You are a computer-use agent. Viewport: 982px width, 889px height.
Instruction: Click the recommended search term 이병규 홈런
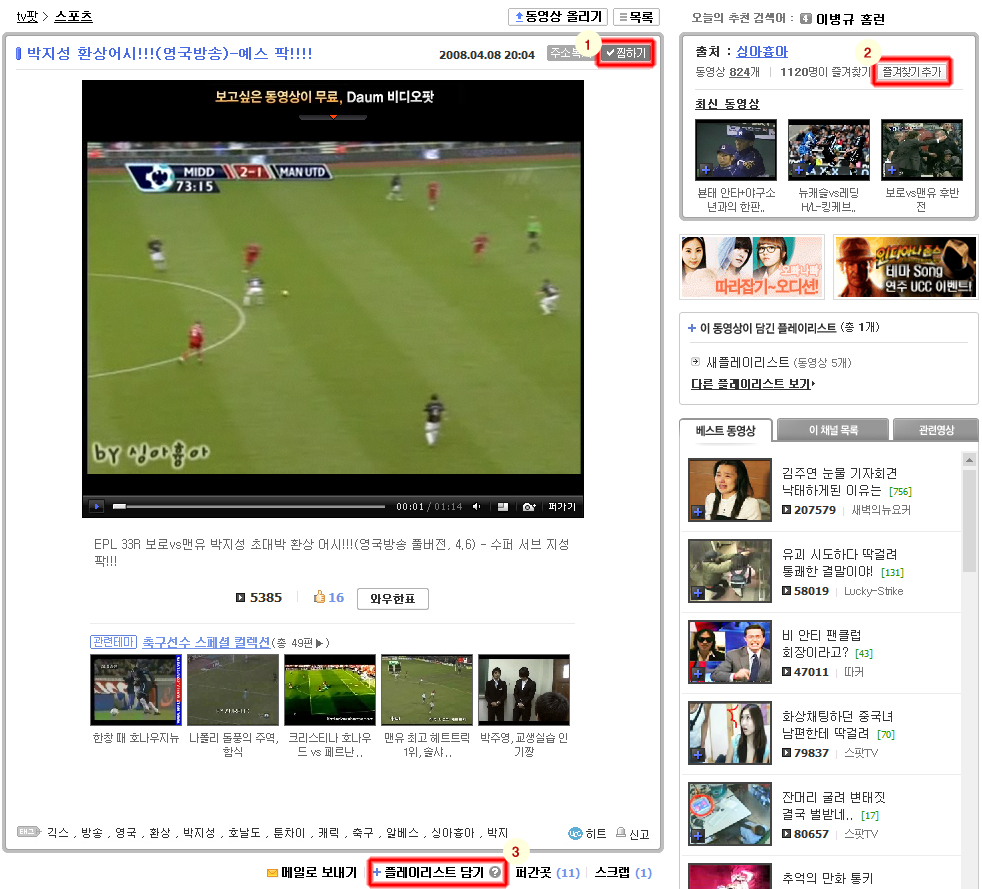click(850, 19)
